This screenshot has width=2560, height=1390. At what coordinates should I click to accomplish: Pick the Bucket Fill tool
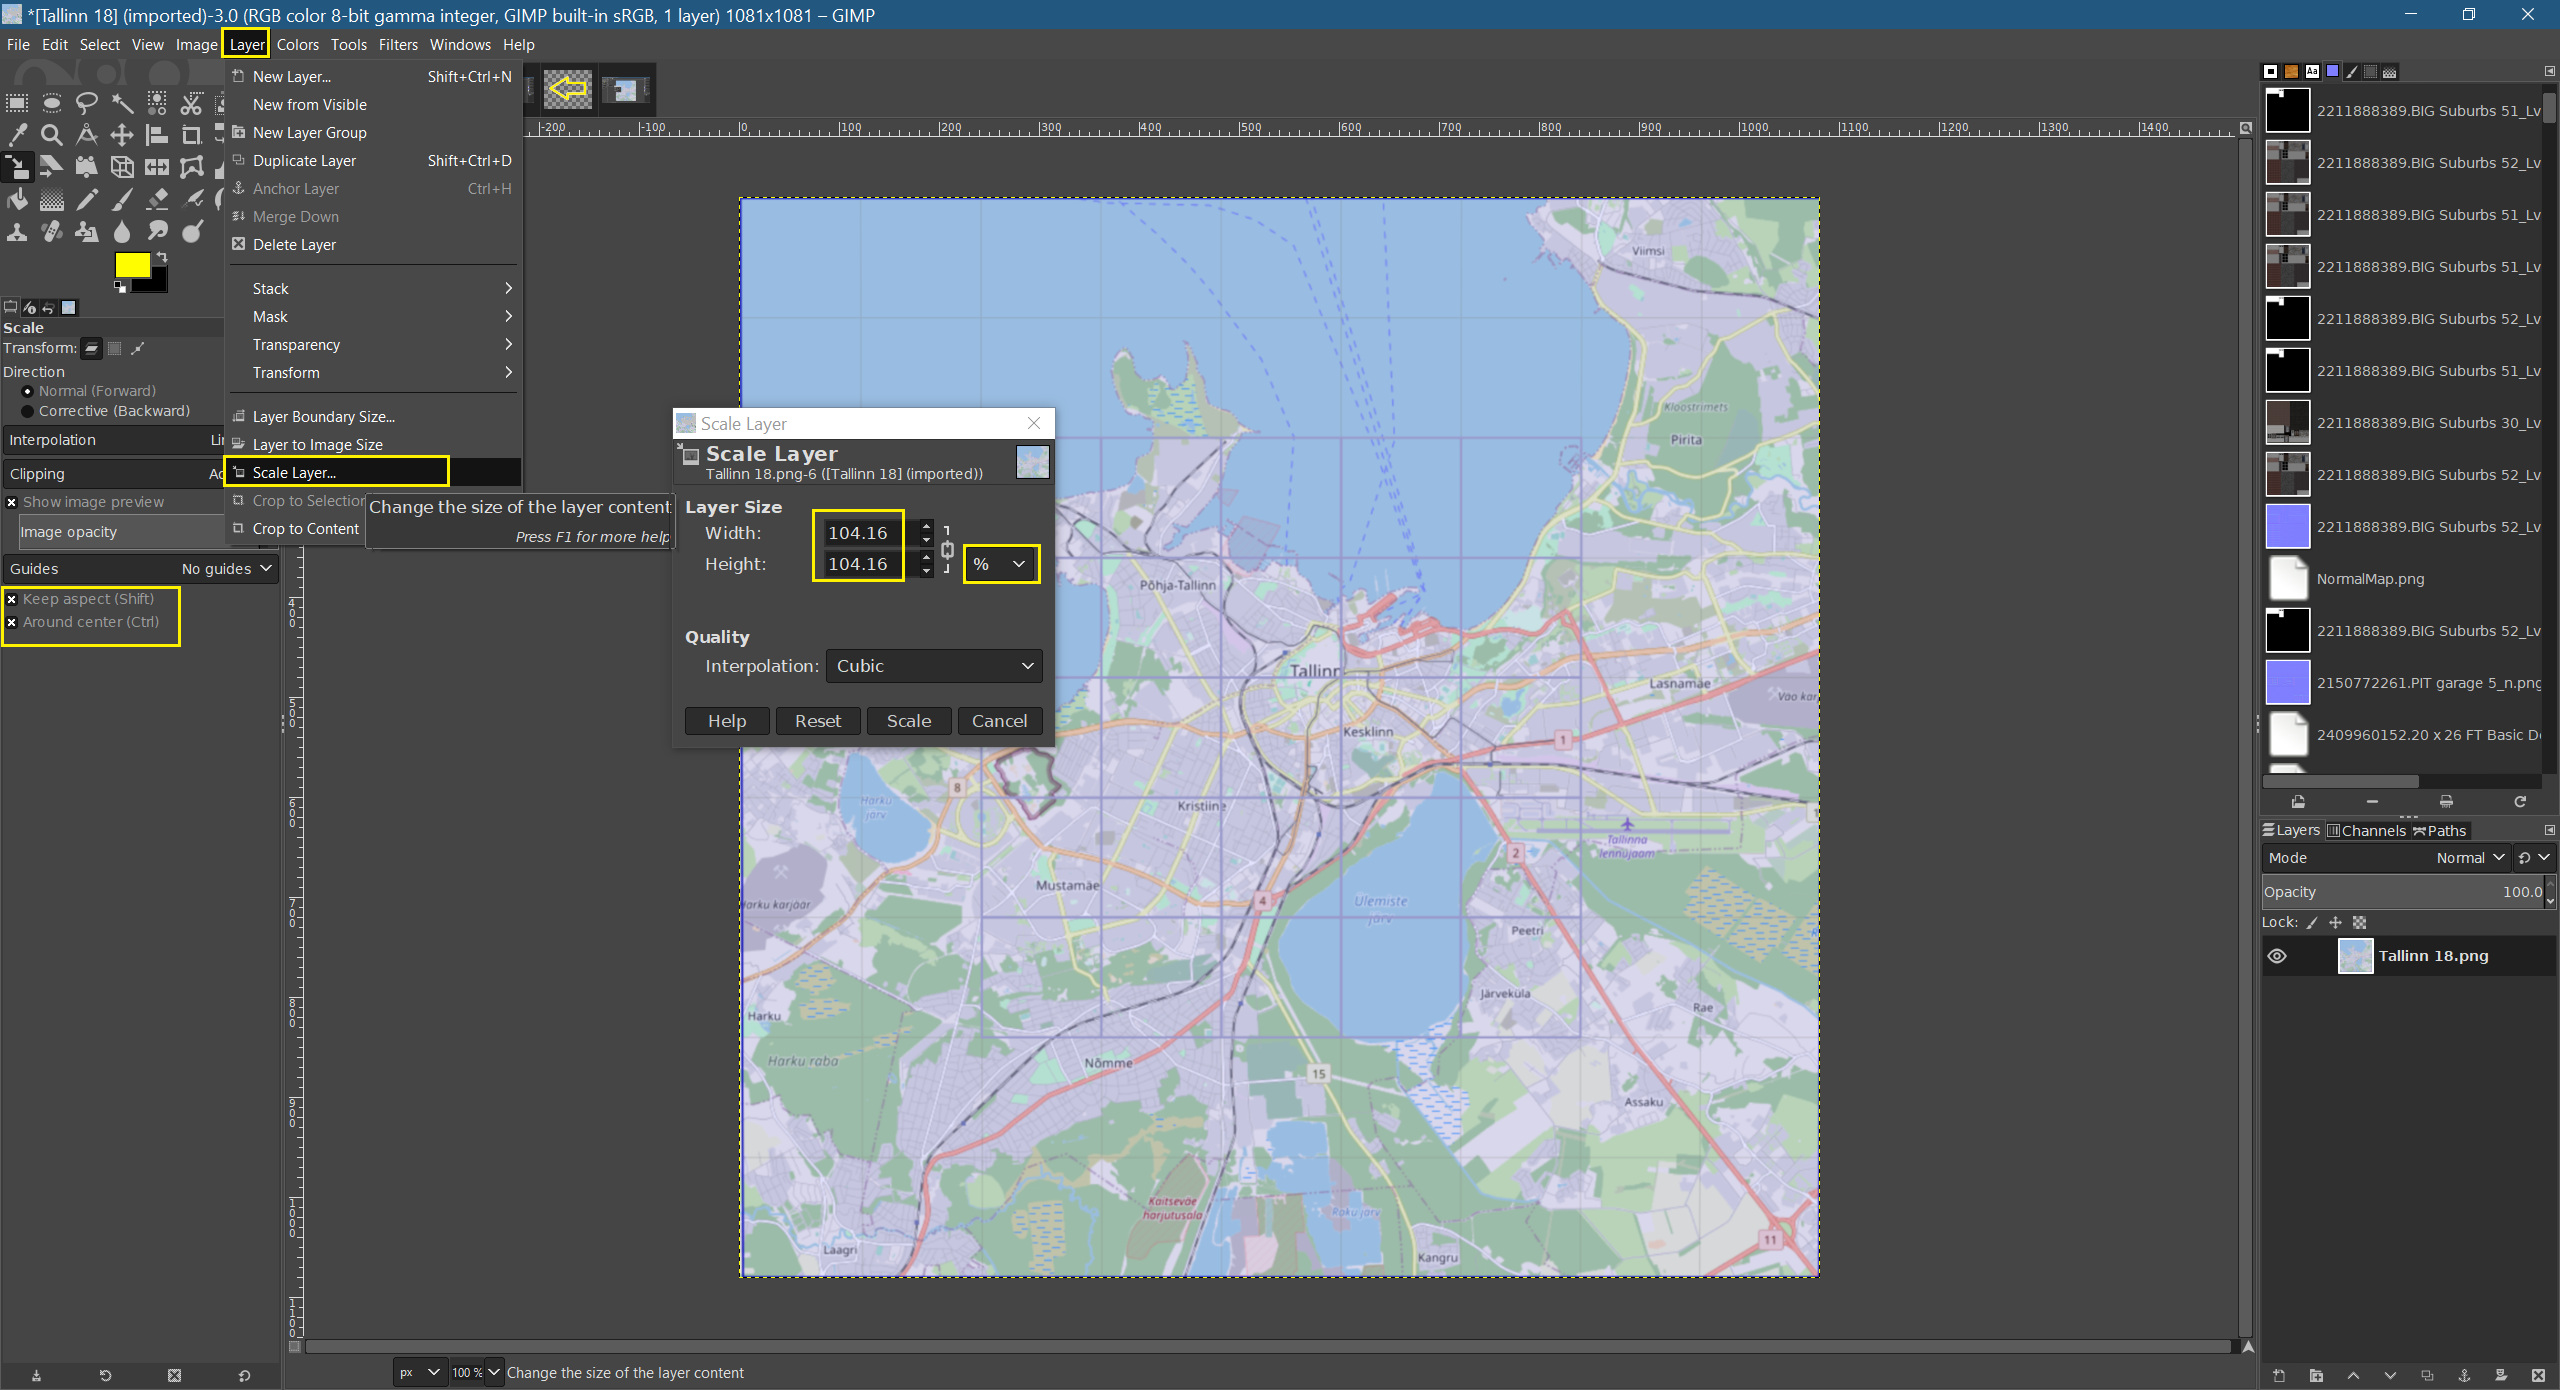[17, 200]
